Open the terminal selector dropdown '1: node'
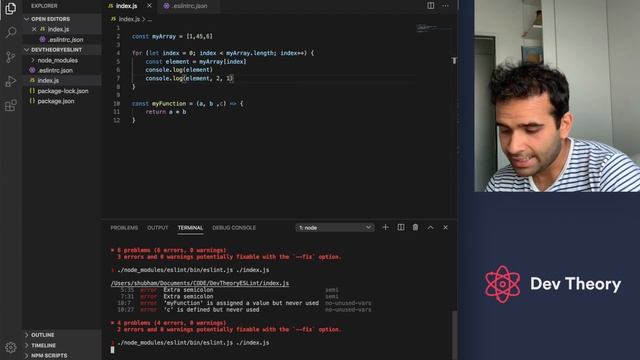Viewport: 640px width, 360px height. tap(335, 227)
